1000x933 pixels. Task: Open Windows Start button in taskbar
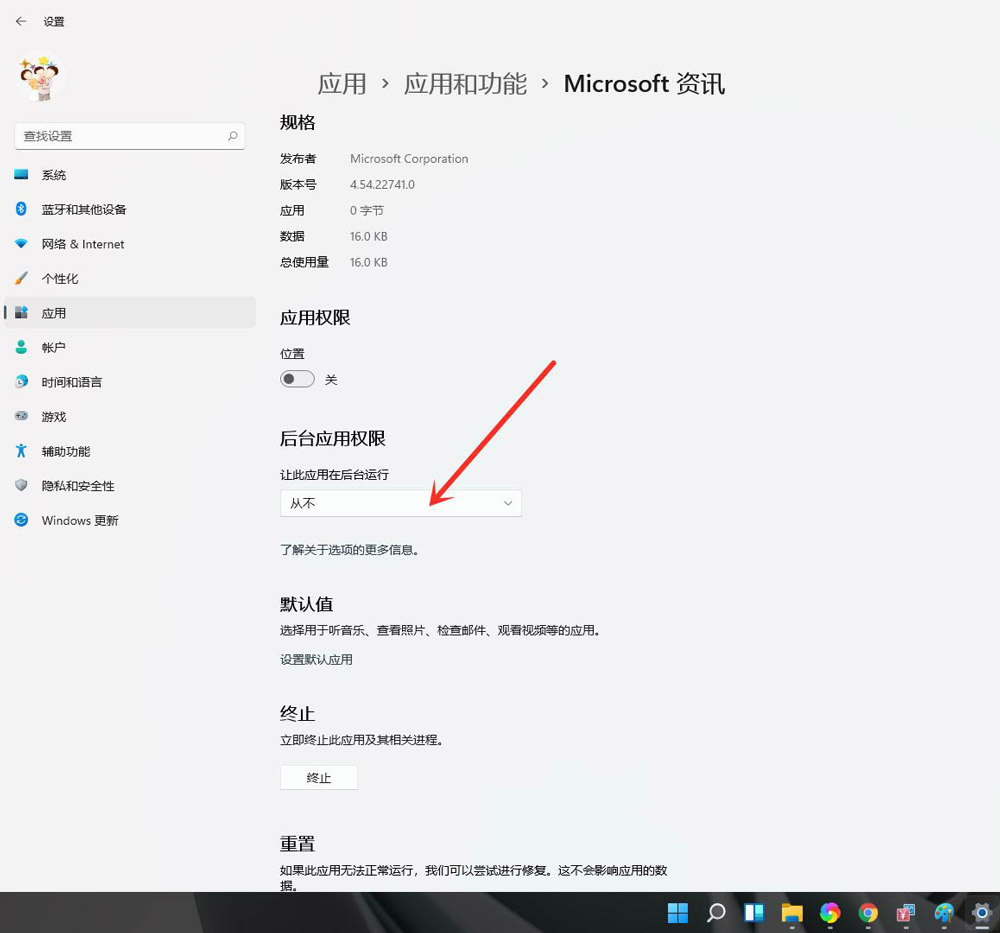[x=677, y=913]
